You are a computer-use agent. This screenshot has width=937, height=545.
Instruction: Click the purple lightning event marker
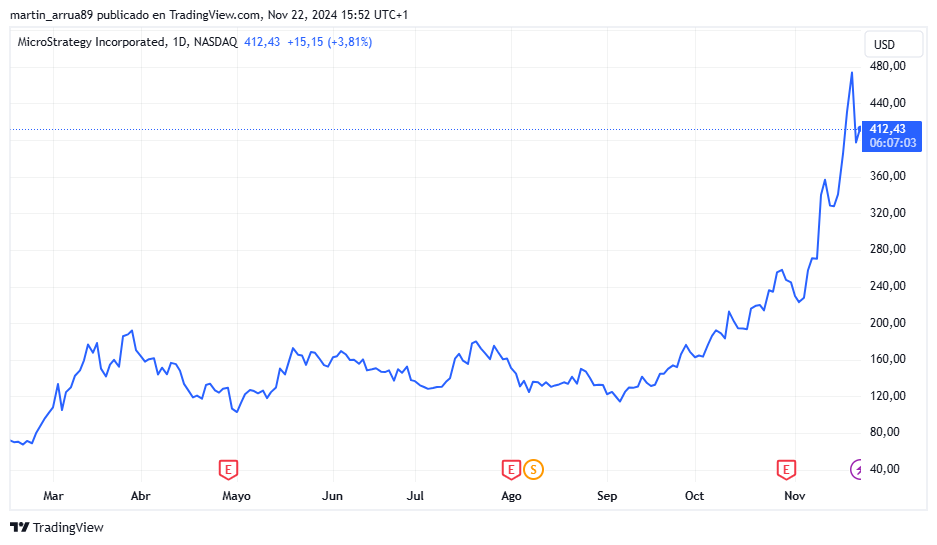(x=856, y=470)
